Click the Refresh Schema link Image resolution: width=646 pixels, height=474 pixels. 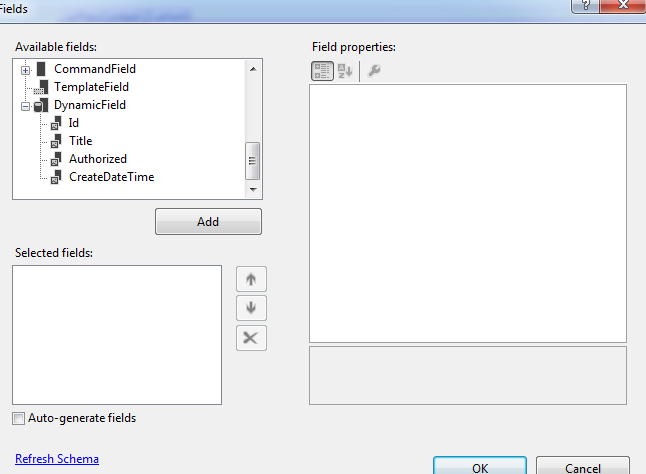pos(57,459)
